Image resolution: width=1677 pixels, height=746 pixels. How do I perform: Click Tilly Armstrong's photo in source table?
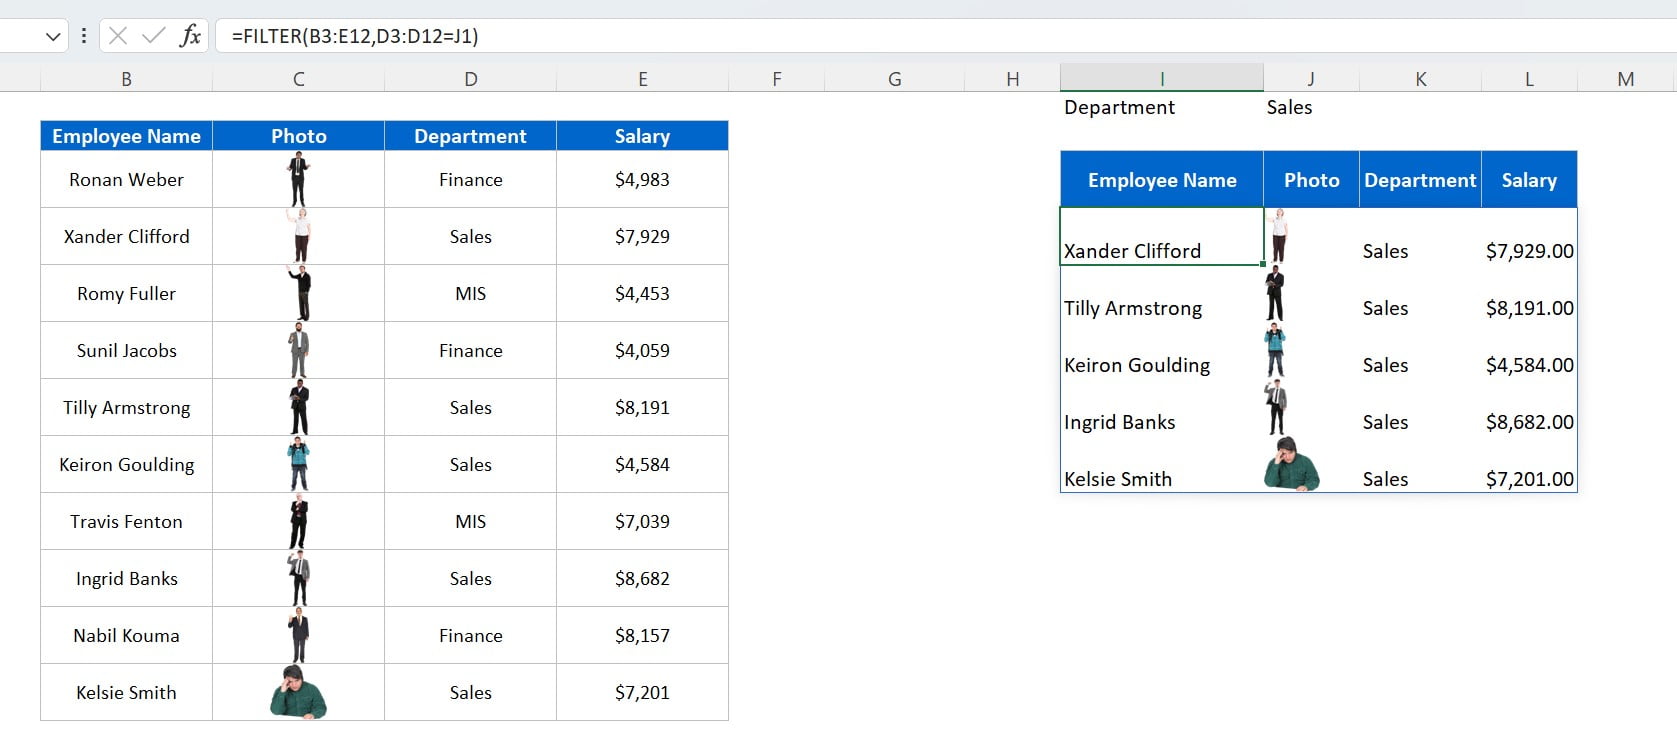pos(299,407)
